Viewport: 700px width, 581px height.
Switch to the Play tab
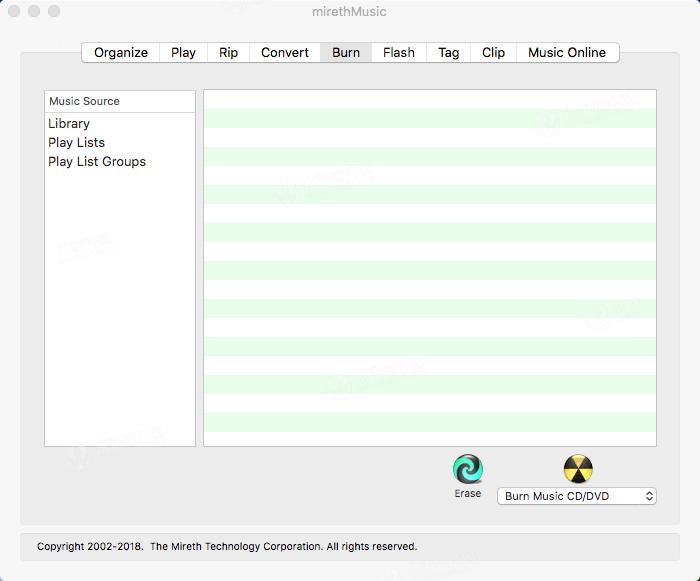point(183,53)
